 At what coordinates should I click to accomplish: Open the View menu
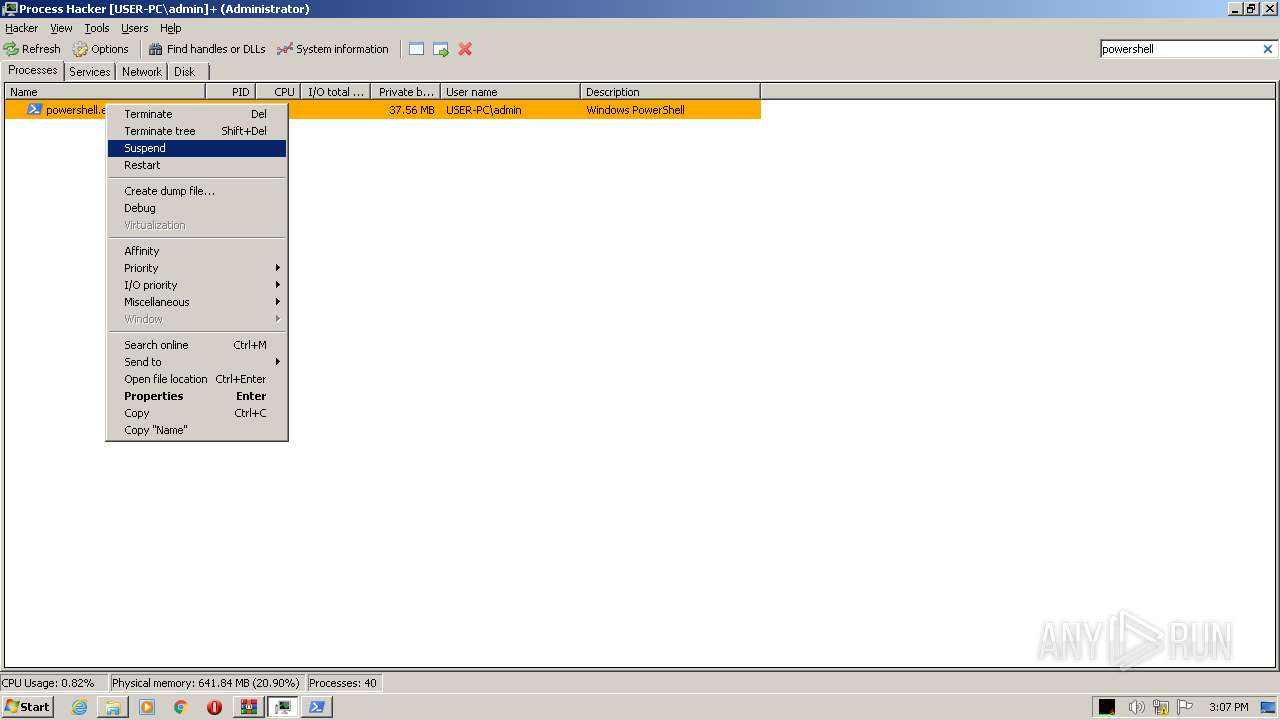[x=61, y=28]
